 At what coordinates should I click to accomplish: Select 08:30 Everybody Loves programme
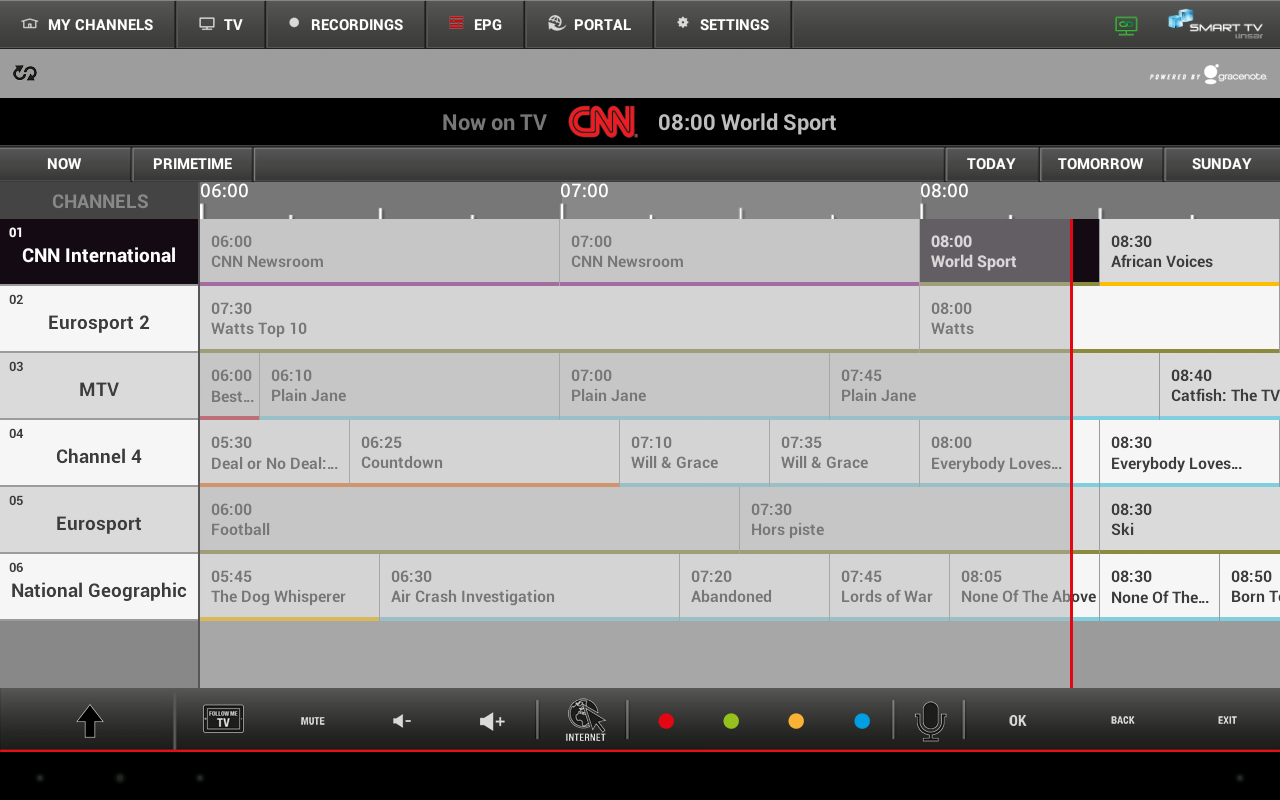point(1190,453)
